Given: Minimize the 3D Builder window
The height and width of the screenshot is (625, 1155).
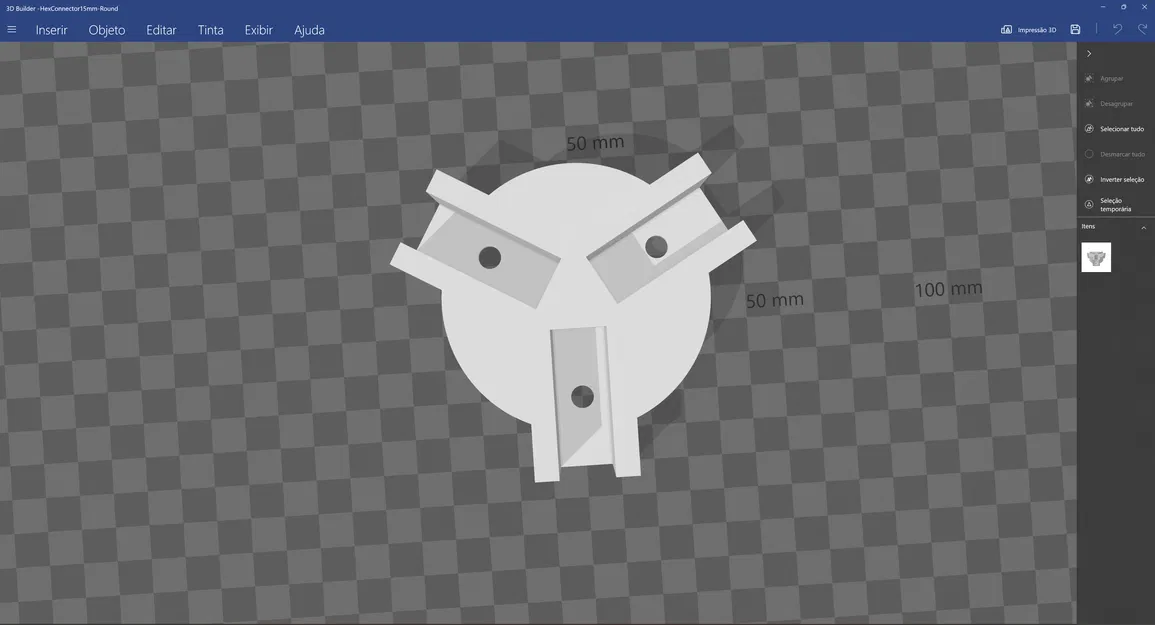Looking at the screenshot, I should tap(1103, 7).
